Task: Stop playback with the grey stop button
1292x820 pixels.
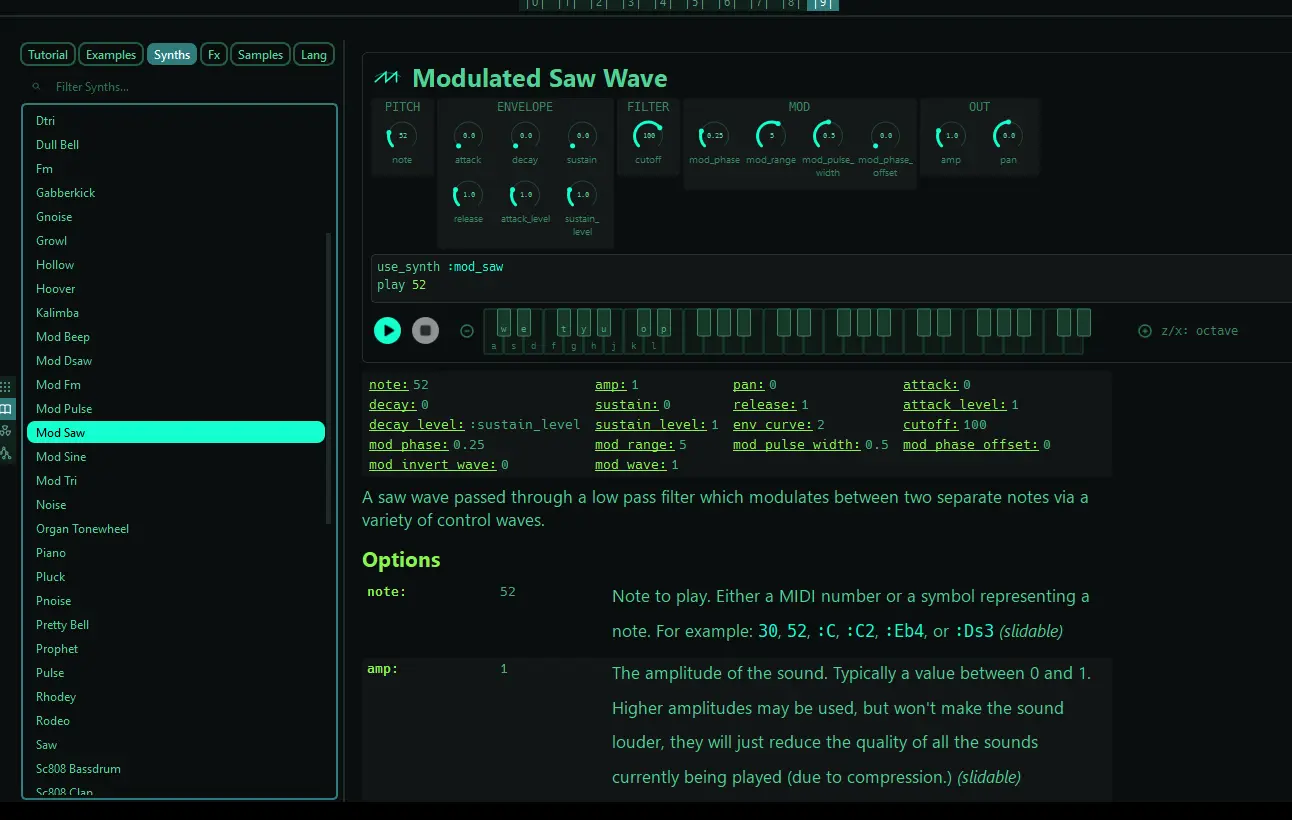Action: 425,330
